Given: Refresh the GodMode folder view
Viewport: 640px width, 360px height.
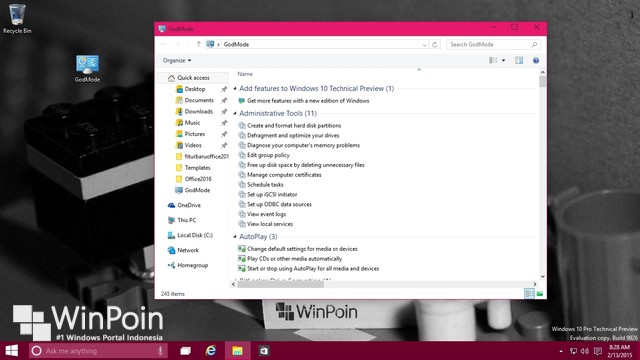Looking at the screenshot, I should (x=435, y=44).
